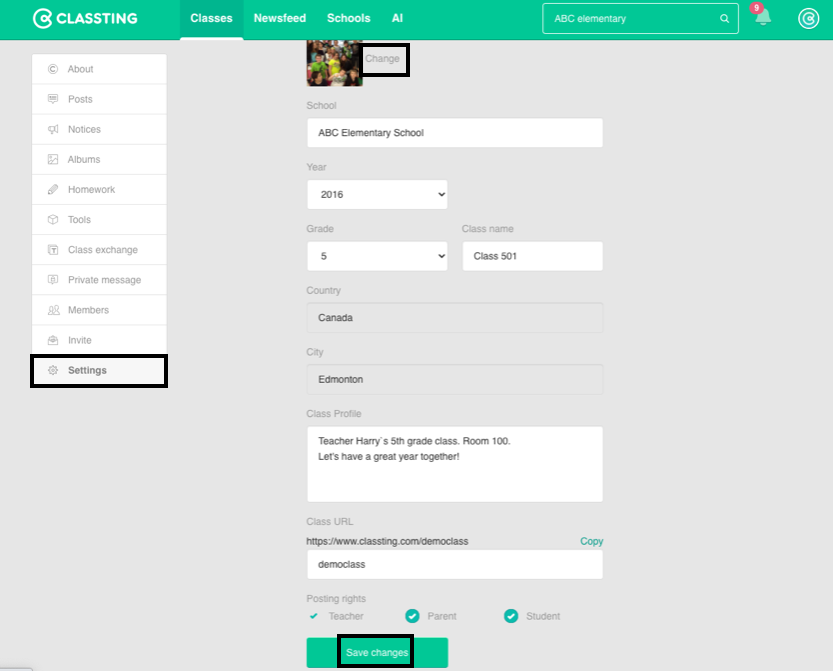
Task: Open Private message in the sidebar
Action: [99, 280]
